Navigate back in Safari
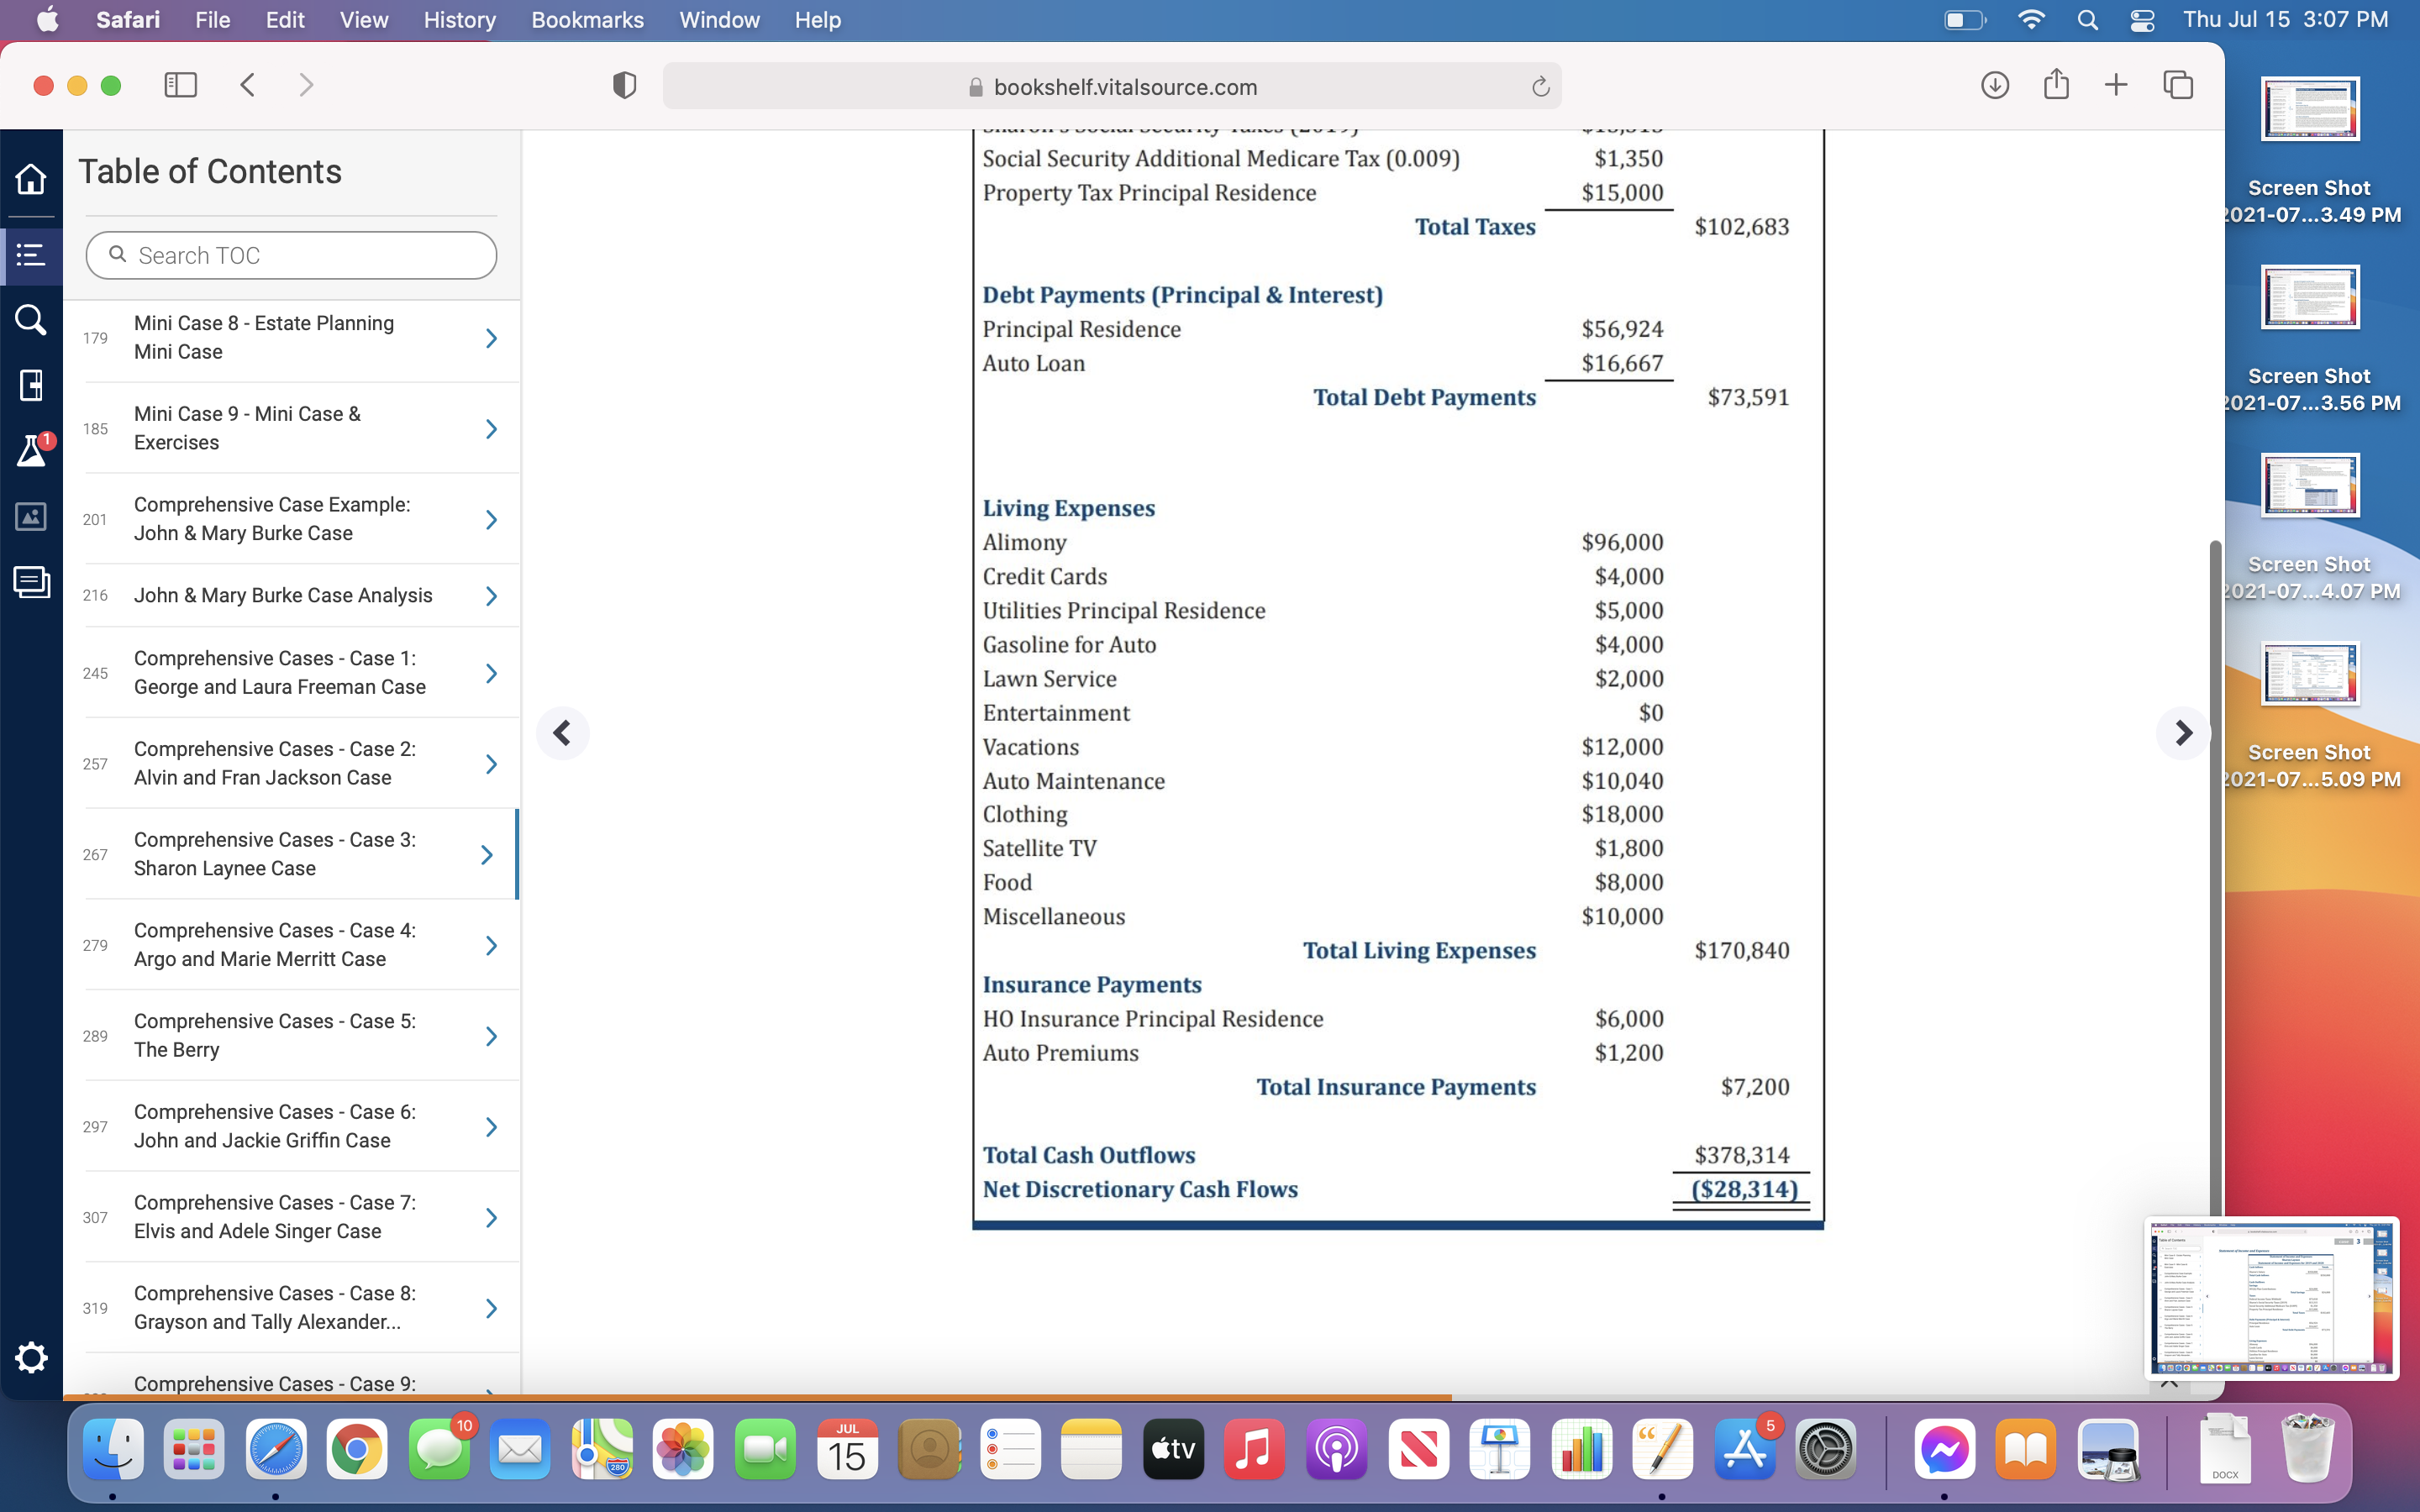The width and height of the screenshot is (2420, 1512). pyautogui.click(x=248, y=85)
